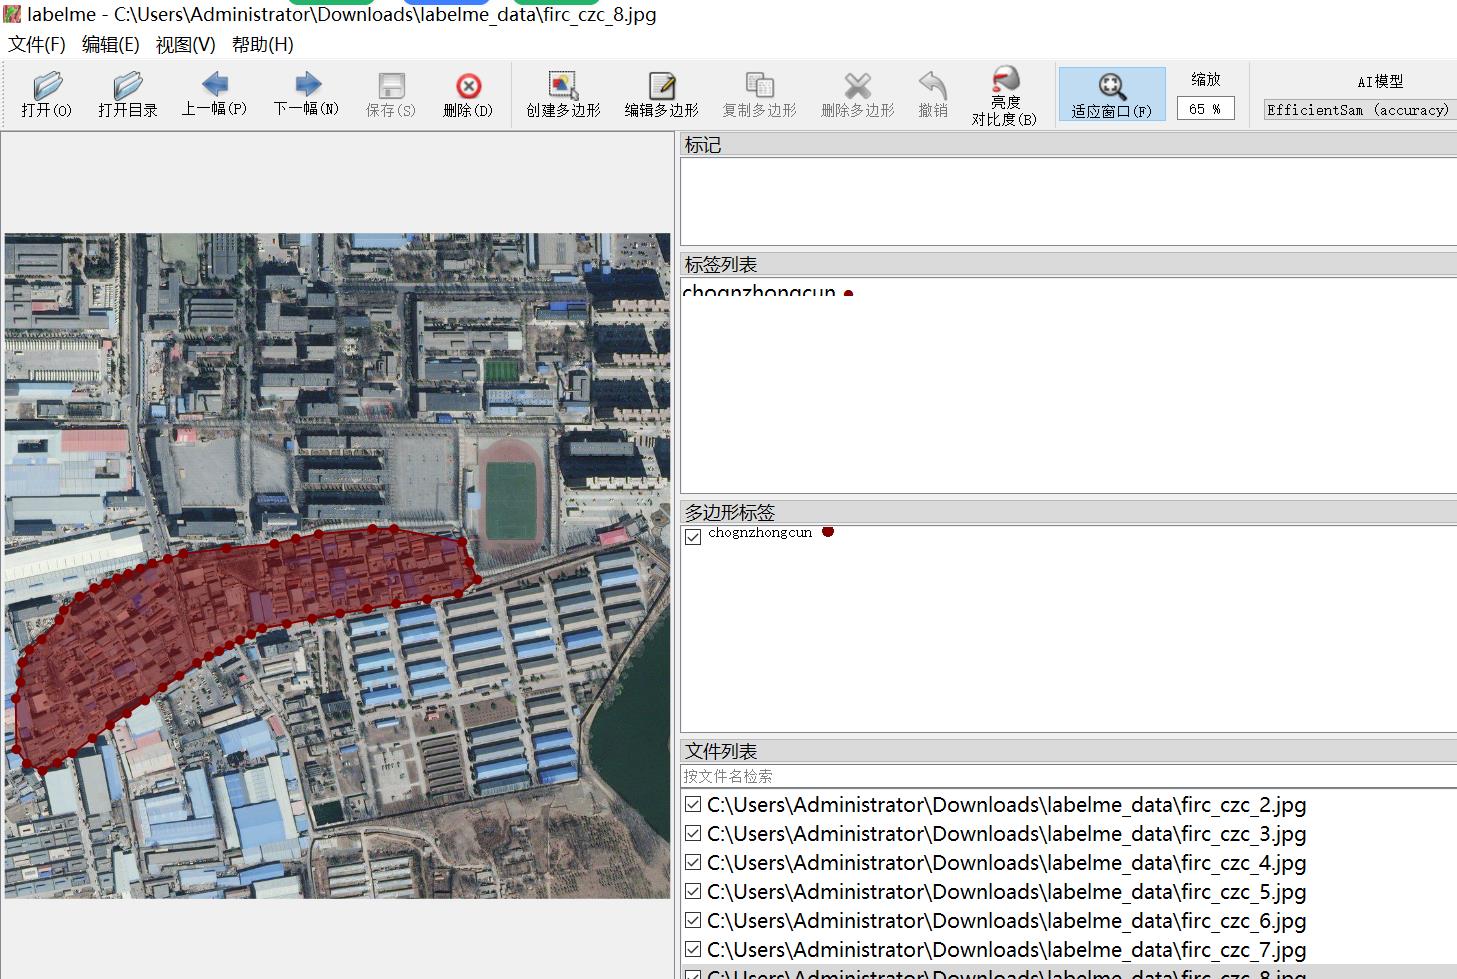The height and width of the screenshot is (979, 1457).
Task: Open the Help (帮助) menu
Action: 262,45
